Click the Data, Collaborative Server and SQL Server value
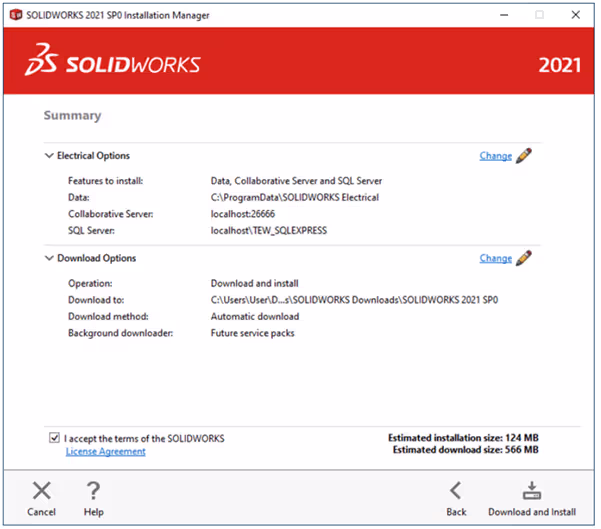Image resolution: width=601 pixels, height=529 pixels. tap(296, 181)
